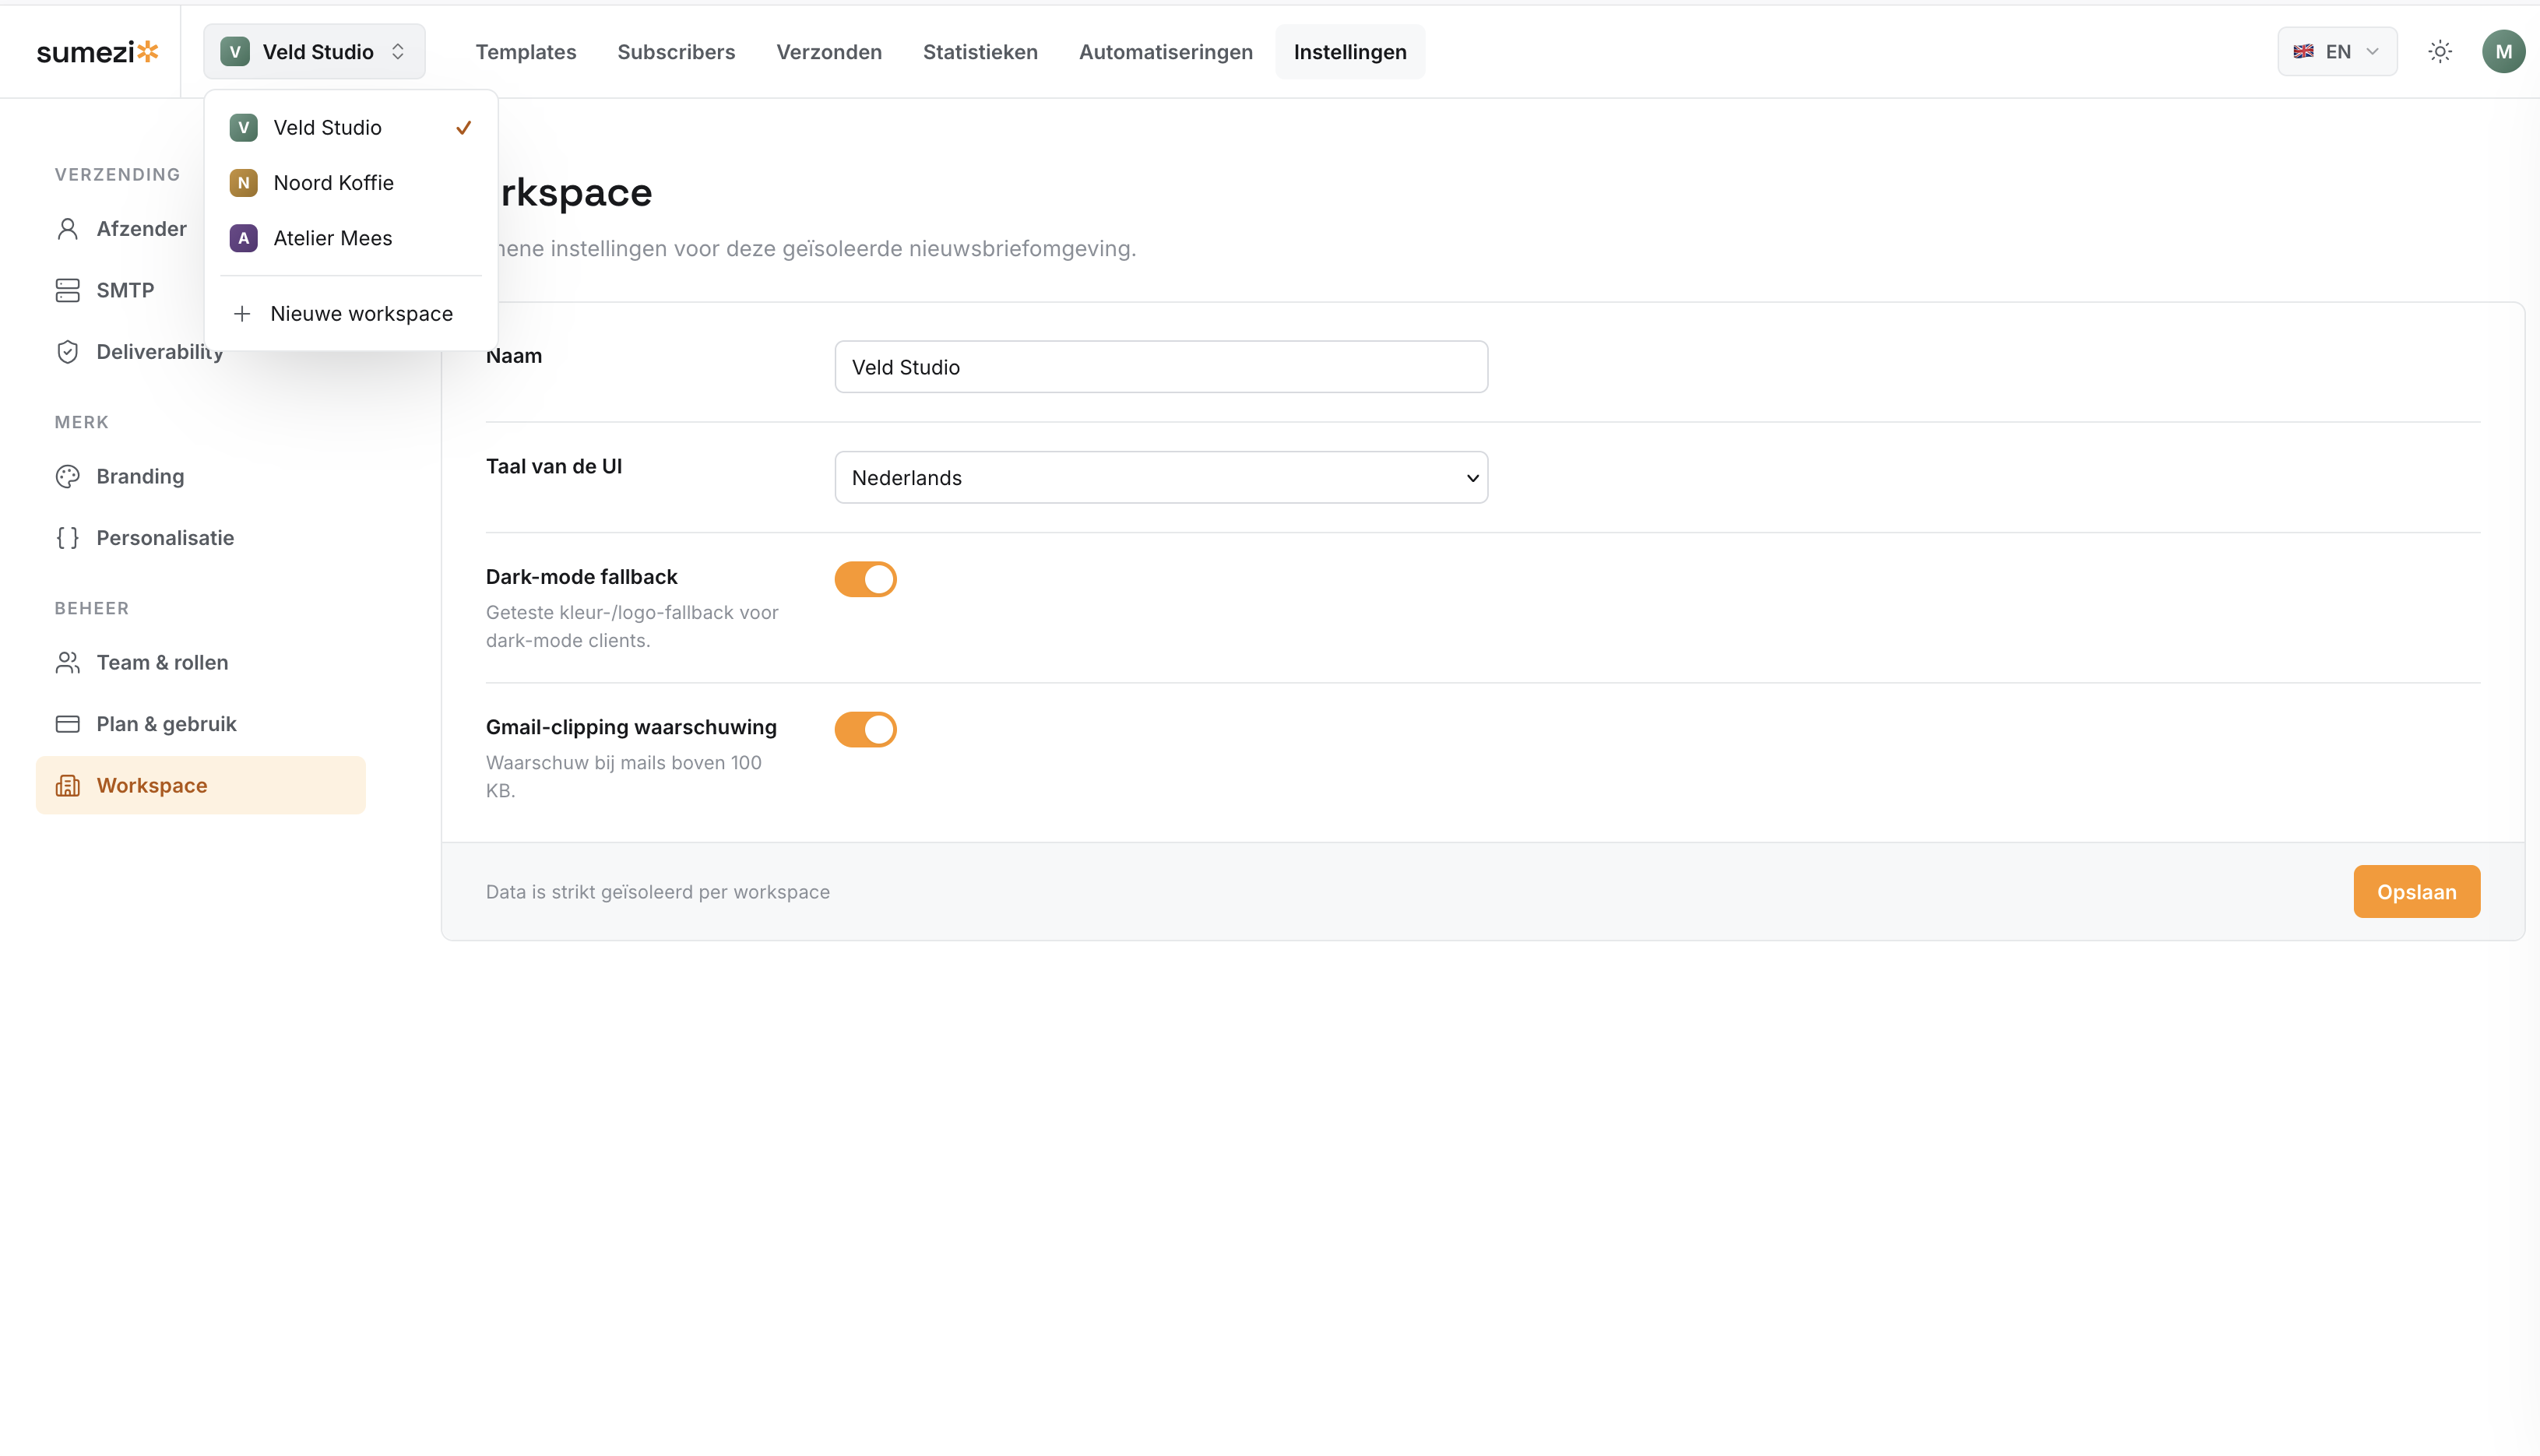Toggle the light/dark theme sun icon
Screen dimensions: 2540x1456
click(2440, 51)
